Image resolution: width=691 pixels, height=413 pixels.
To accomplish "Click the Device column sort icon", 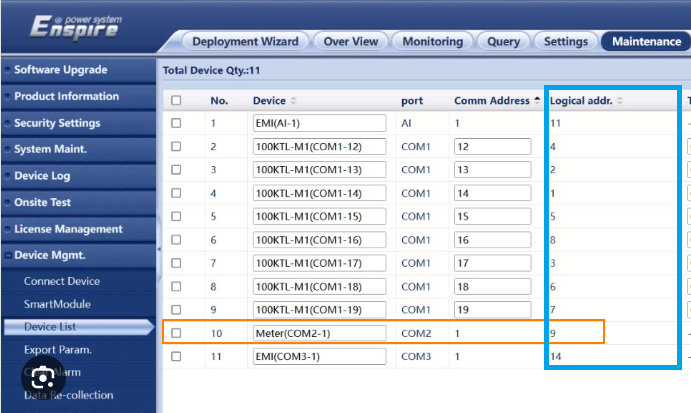I will click(x=293, y=101).
